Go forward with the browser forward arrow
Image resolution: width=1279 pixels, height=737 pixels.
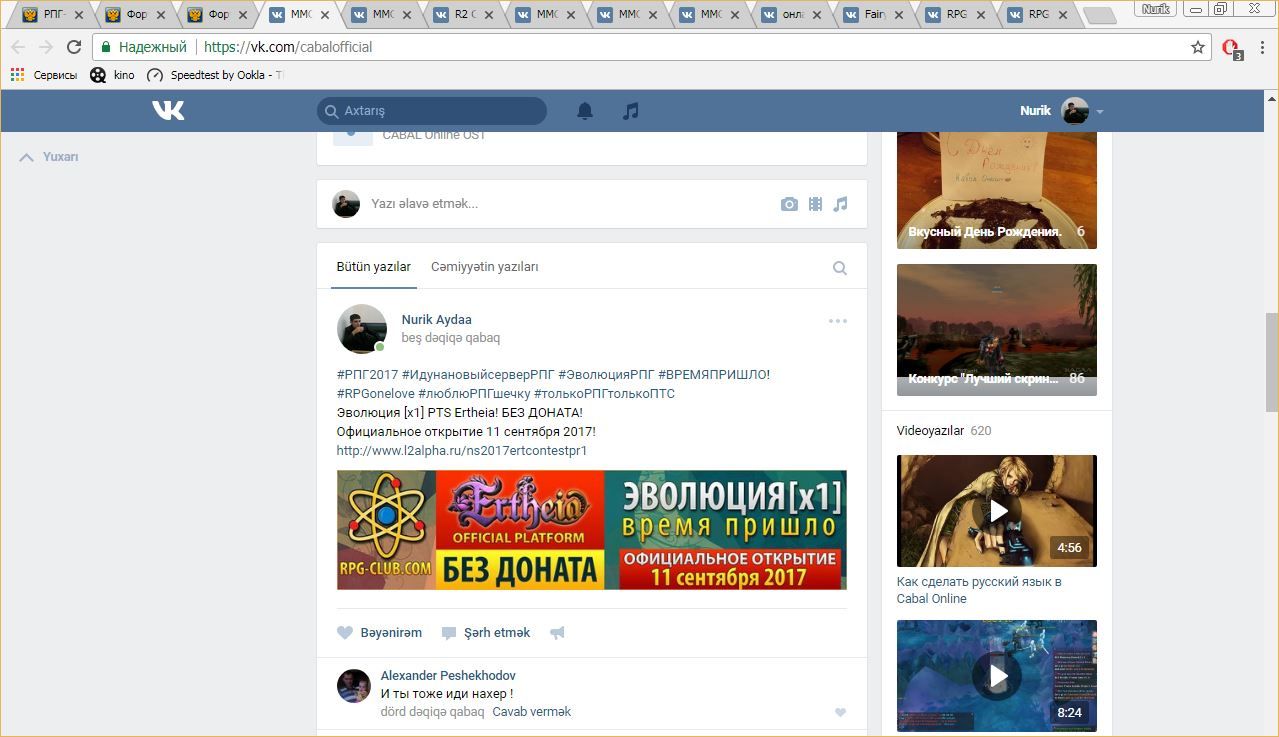point(46,47)
